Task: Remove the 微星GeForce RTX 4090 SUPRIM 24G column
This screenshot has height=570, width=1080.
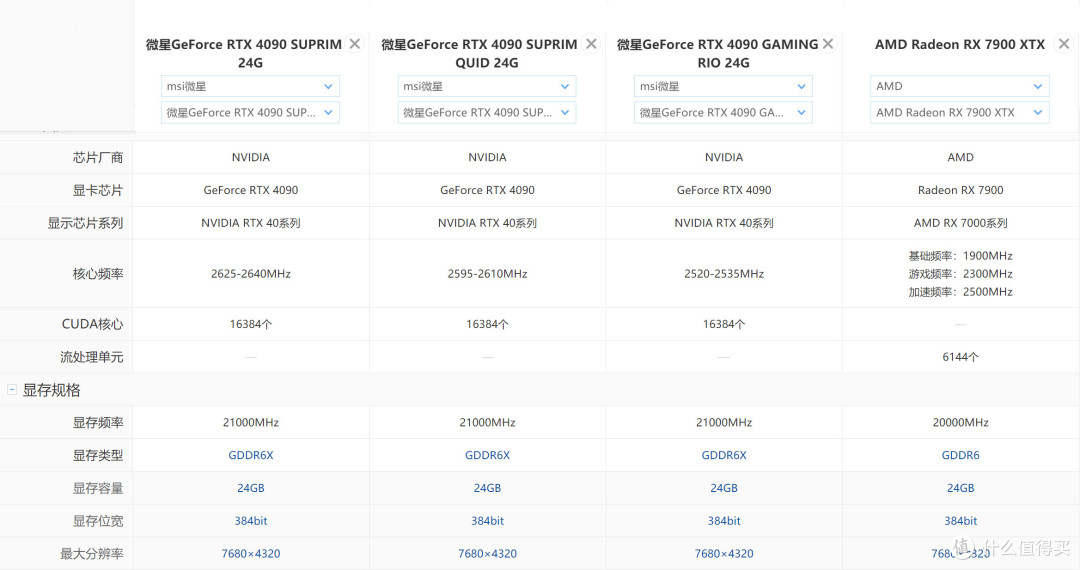Action: click(x=355, y=44)
